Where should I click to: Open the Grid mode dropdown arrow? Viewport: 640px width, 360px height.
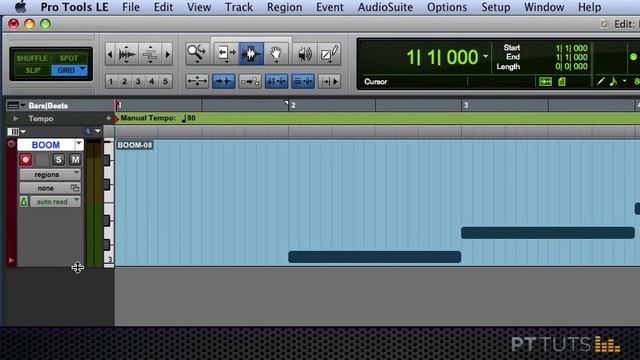point(83,69)
